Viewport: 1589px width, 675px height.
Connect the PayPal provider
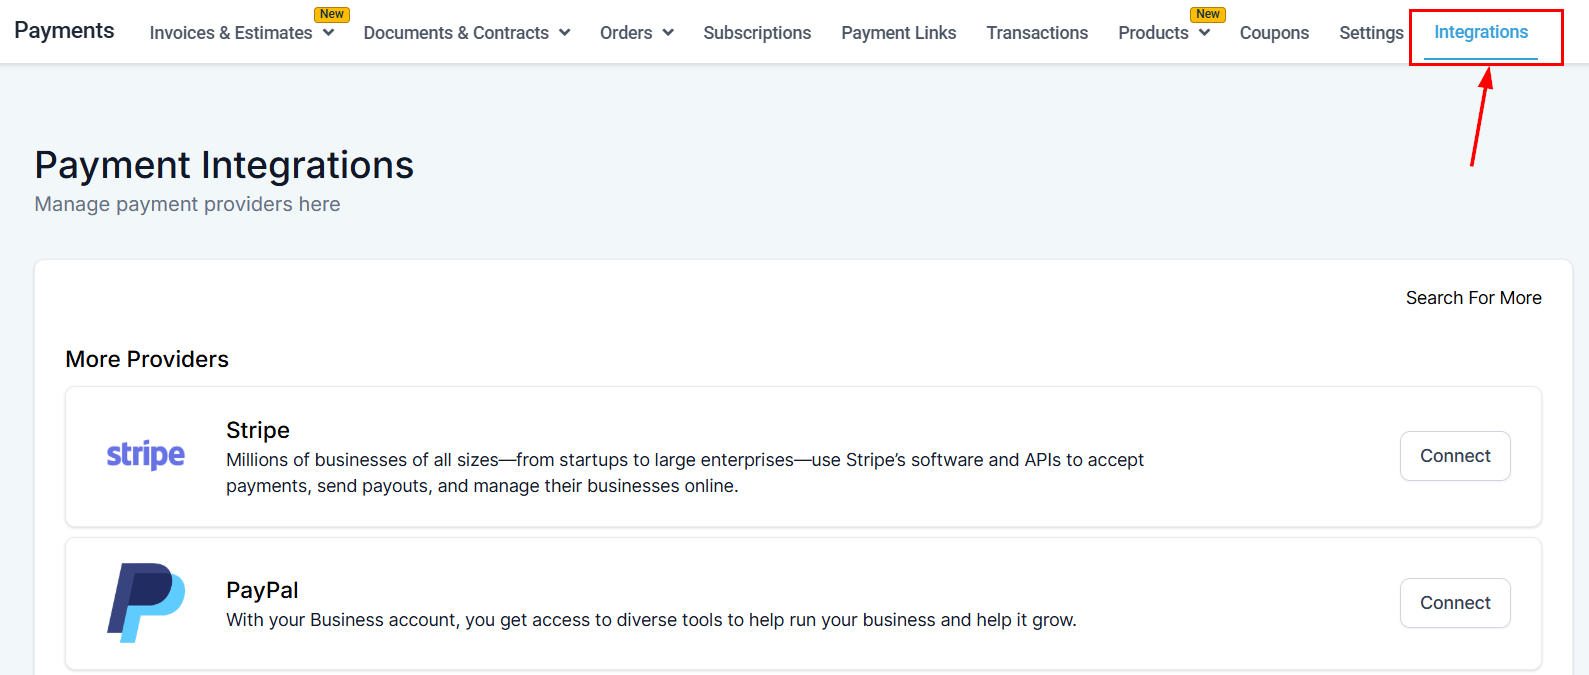coord(1455,603)
